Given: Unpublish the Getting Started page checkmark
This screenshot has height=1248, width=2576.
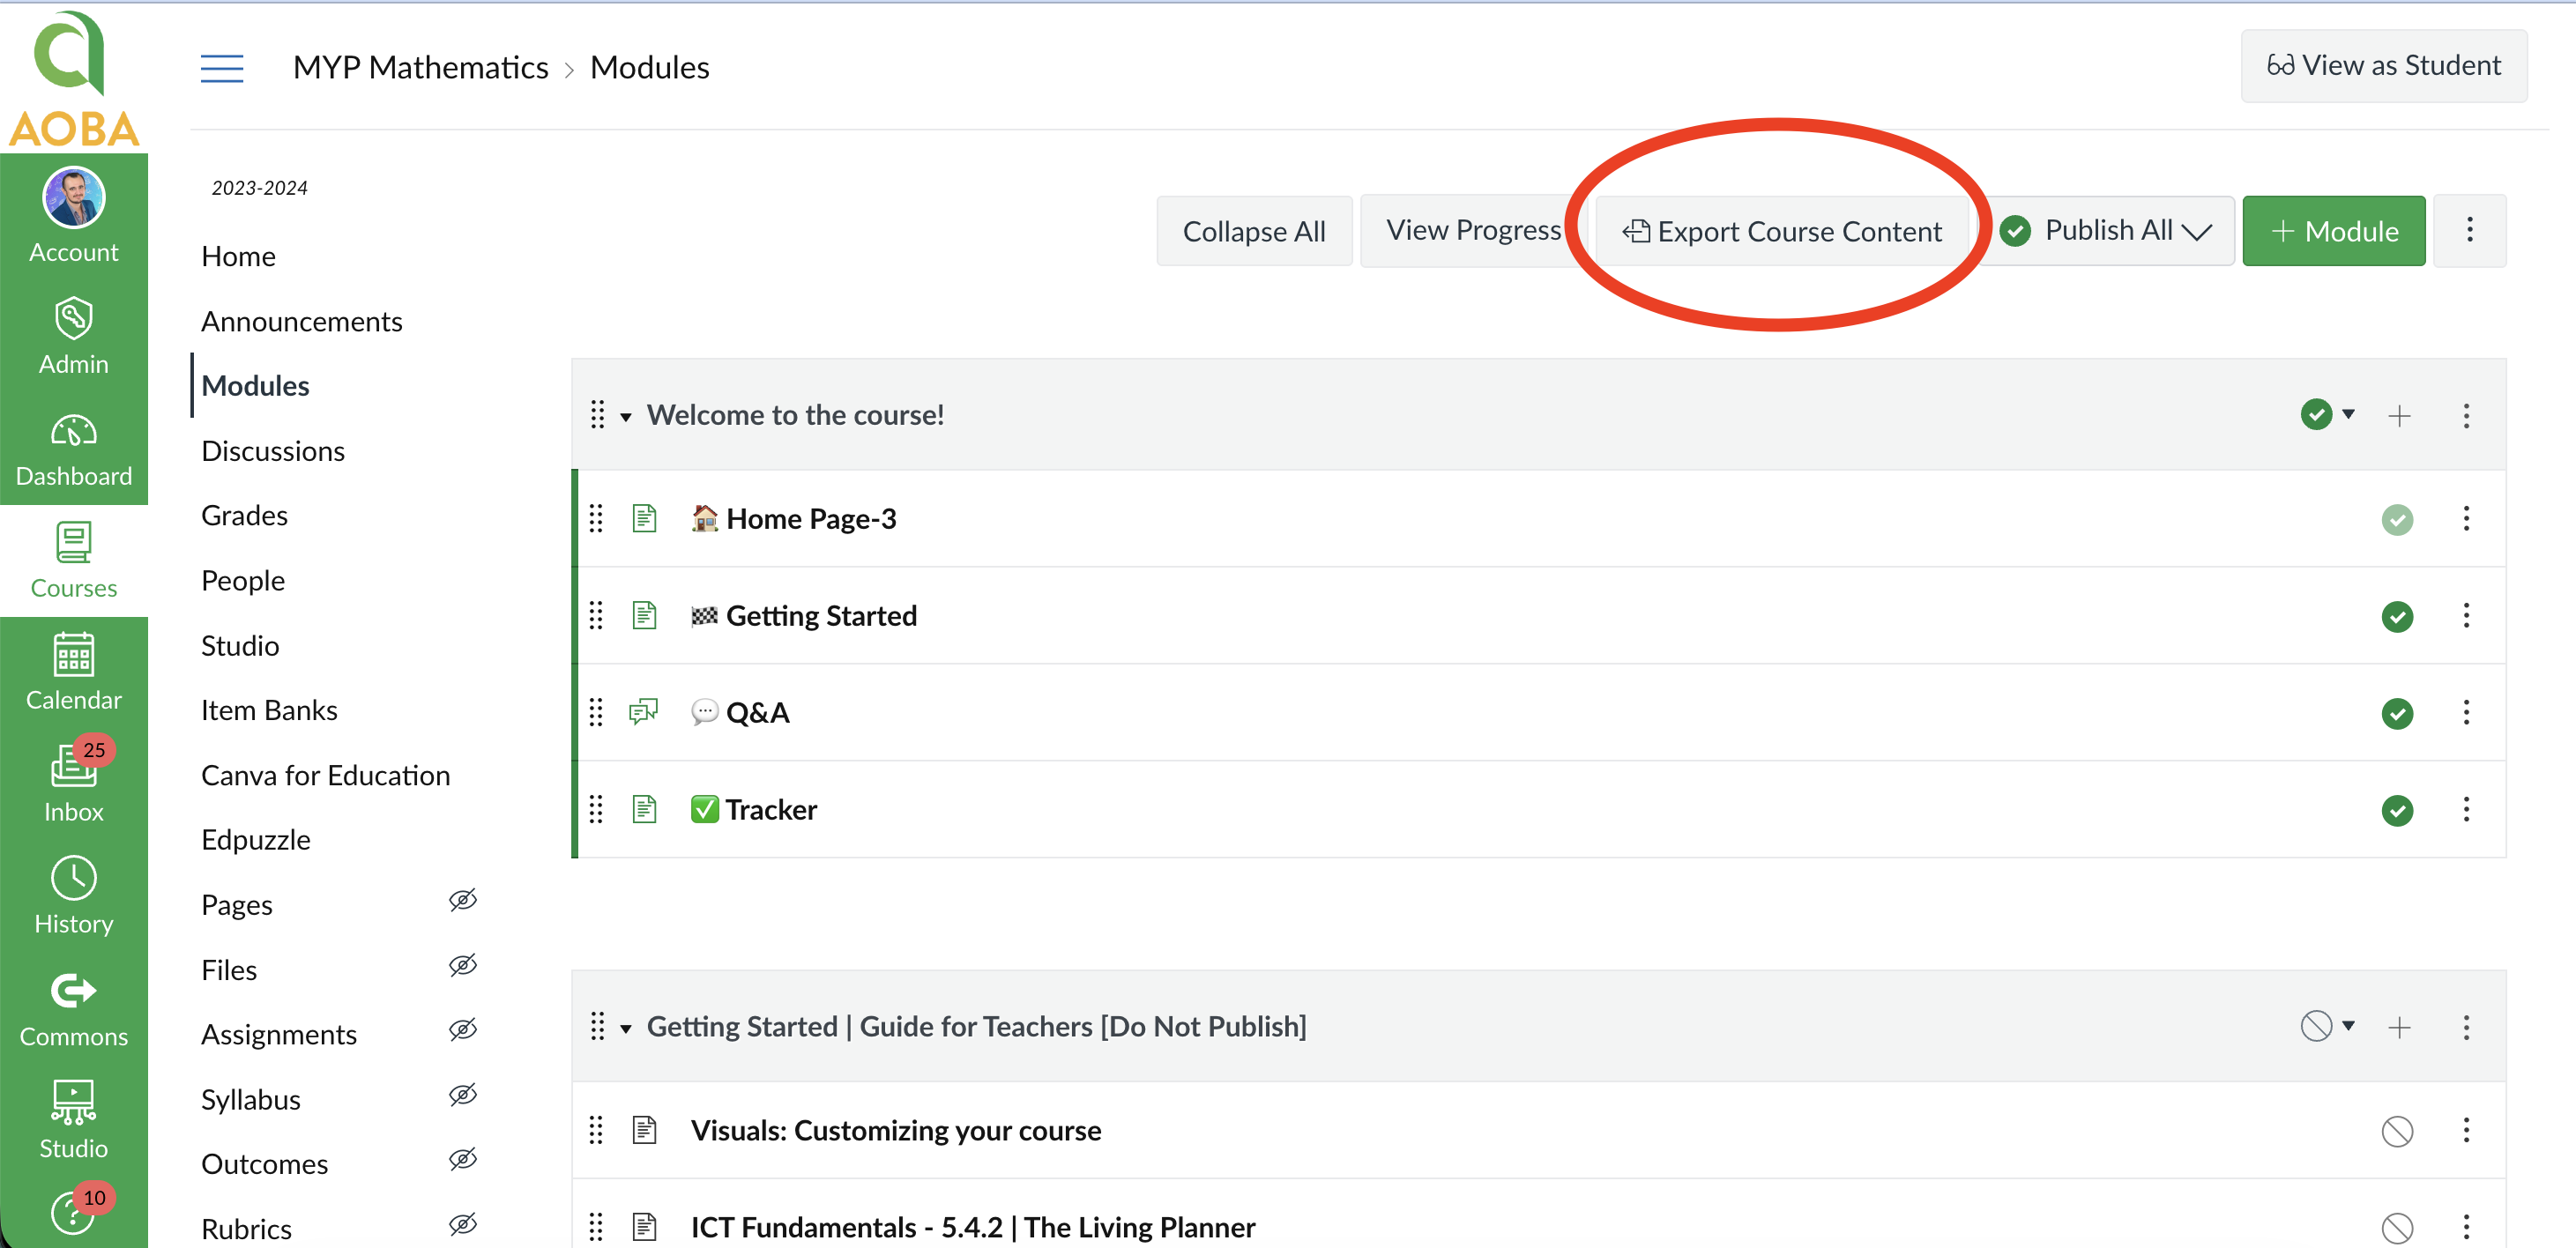Looking at the screenshot, I should (x=2396, y=617).
